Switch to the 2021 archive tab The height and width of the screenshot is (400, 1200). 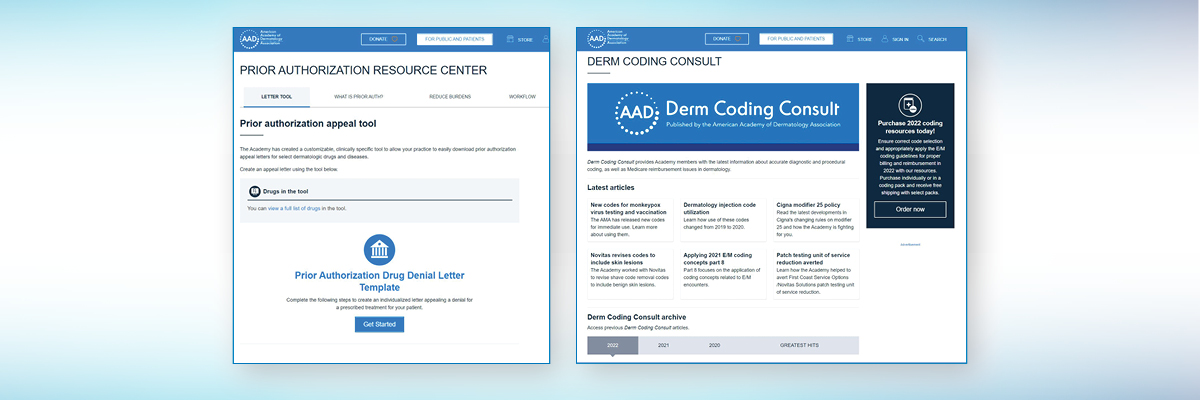coord(663,345)
